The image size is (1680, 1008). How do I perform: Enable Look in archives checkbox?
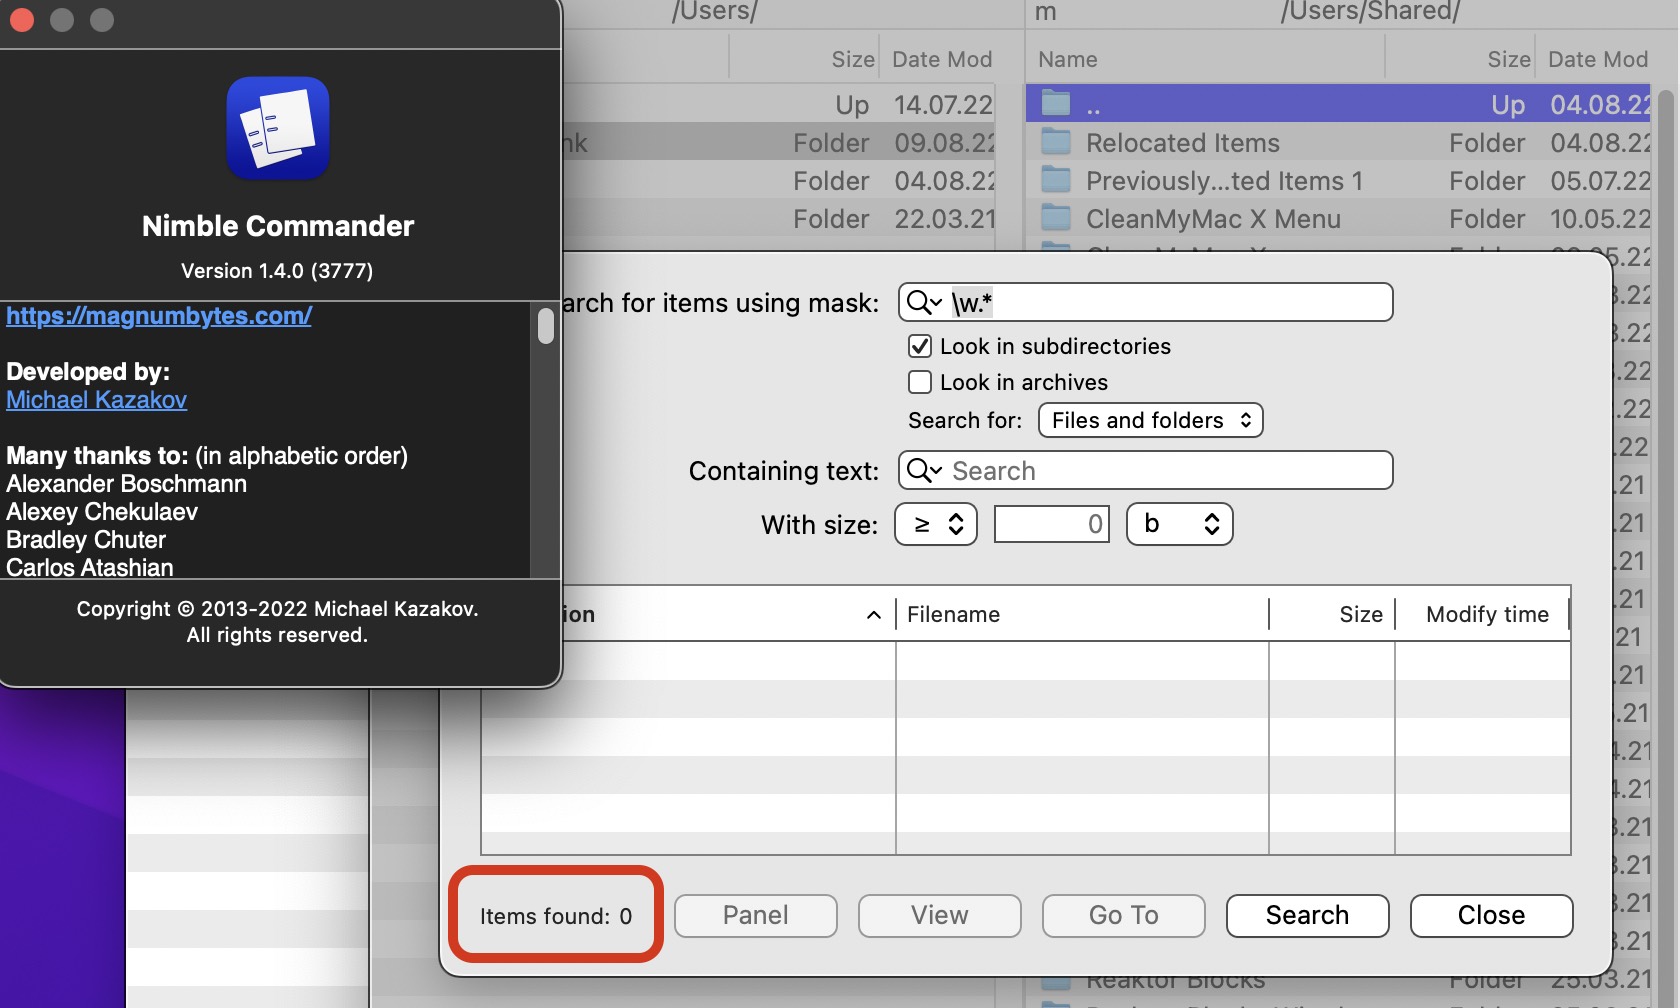coord(920,382)
